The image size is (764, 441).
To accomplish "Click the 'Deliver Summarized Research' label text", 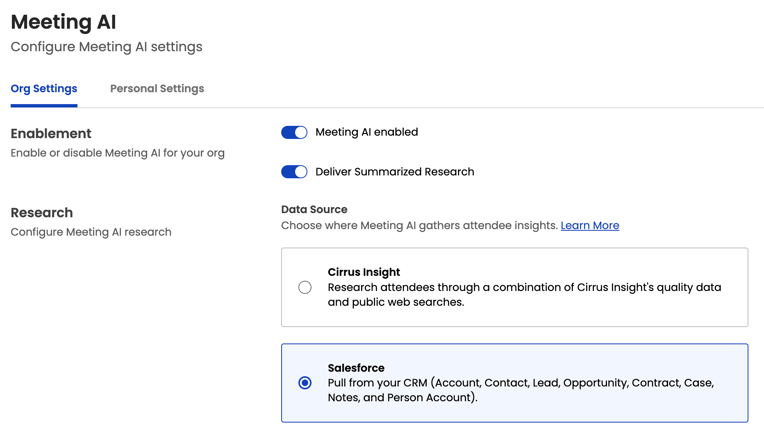I will pyautogui.click(x=394, y=172).
